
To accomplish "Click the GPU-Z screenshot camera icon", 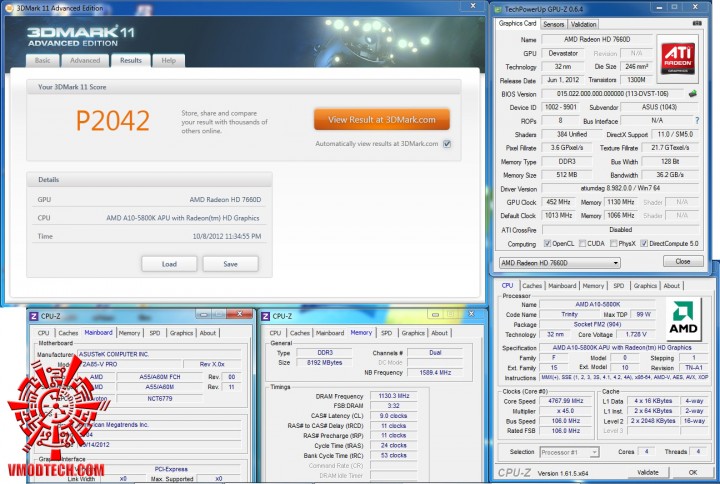I will (697, 23).
